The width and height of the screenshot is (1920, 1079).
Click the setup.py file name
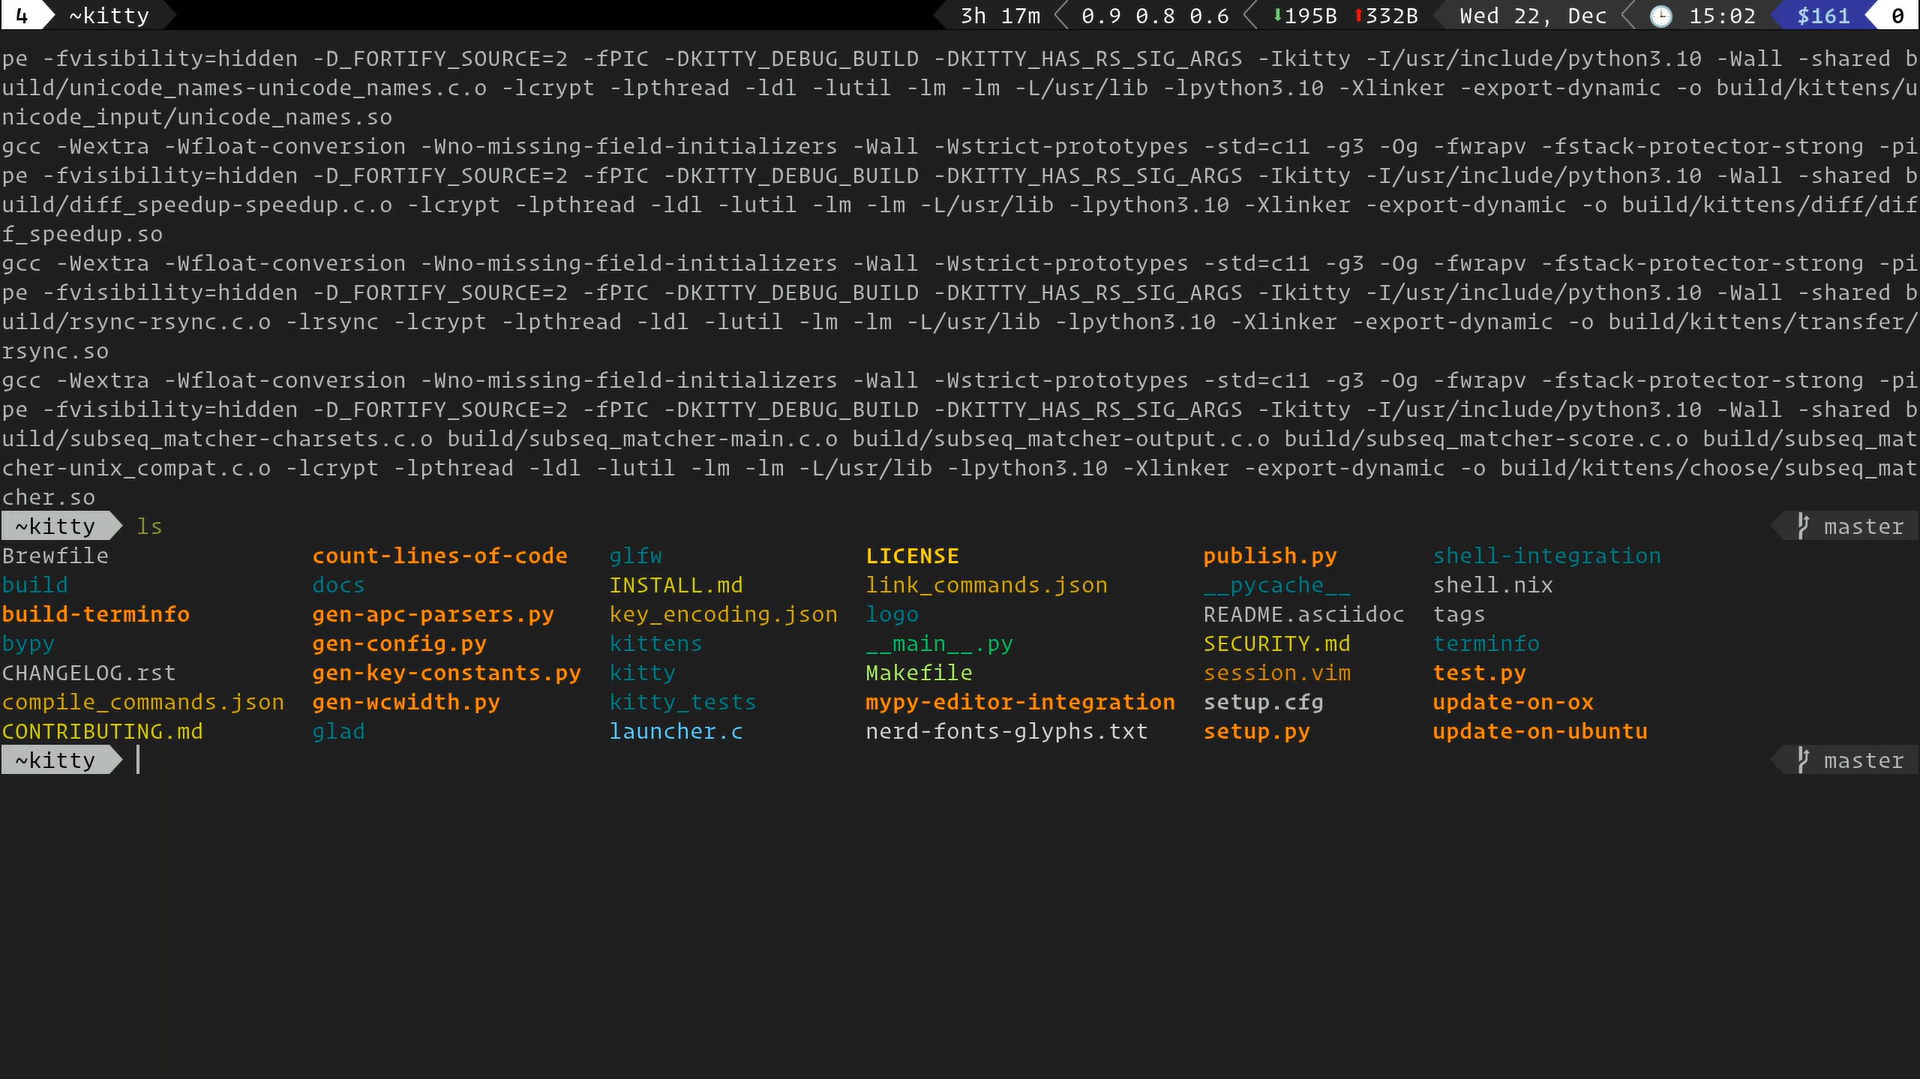(x=1257, y=731)
